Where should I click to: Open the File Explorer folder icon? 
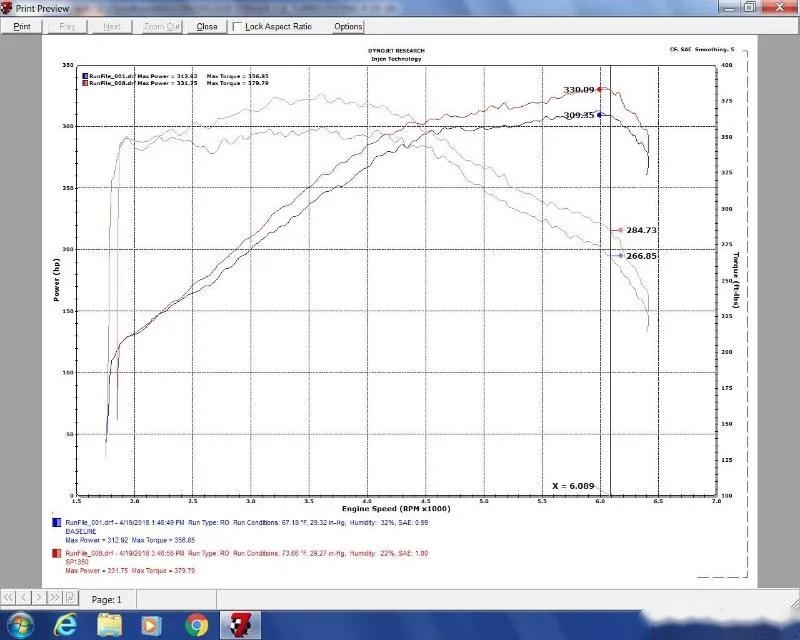pos(109,625)
